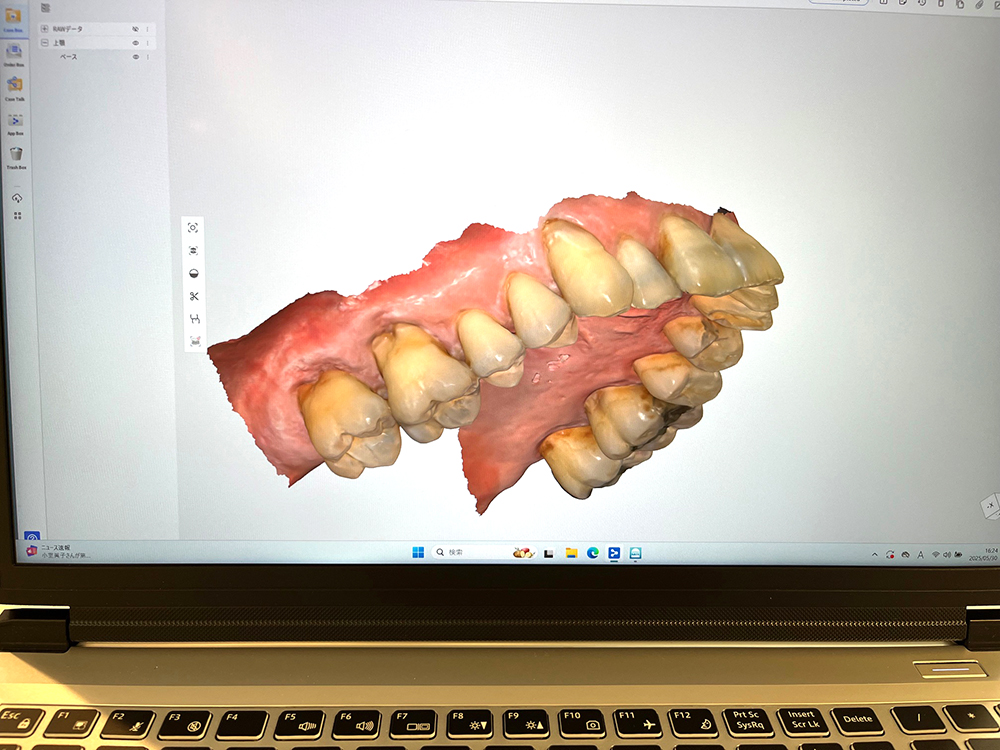Viewport: 1000px width, 750px height.
Task: Open the more options menu for ベース
Action: [148, 57]
